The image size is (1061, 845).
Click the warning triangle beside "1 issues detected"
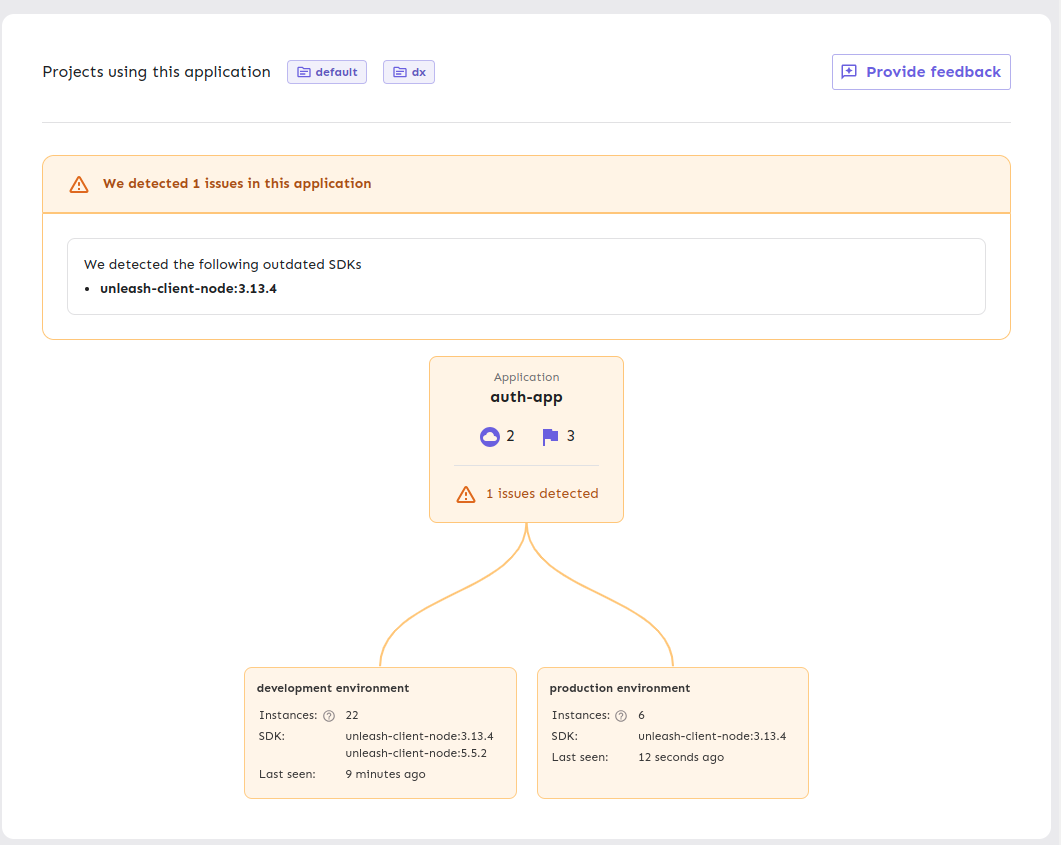465,493
